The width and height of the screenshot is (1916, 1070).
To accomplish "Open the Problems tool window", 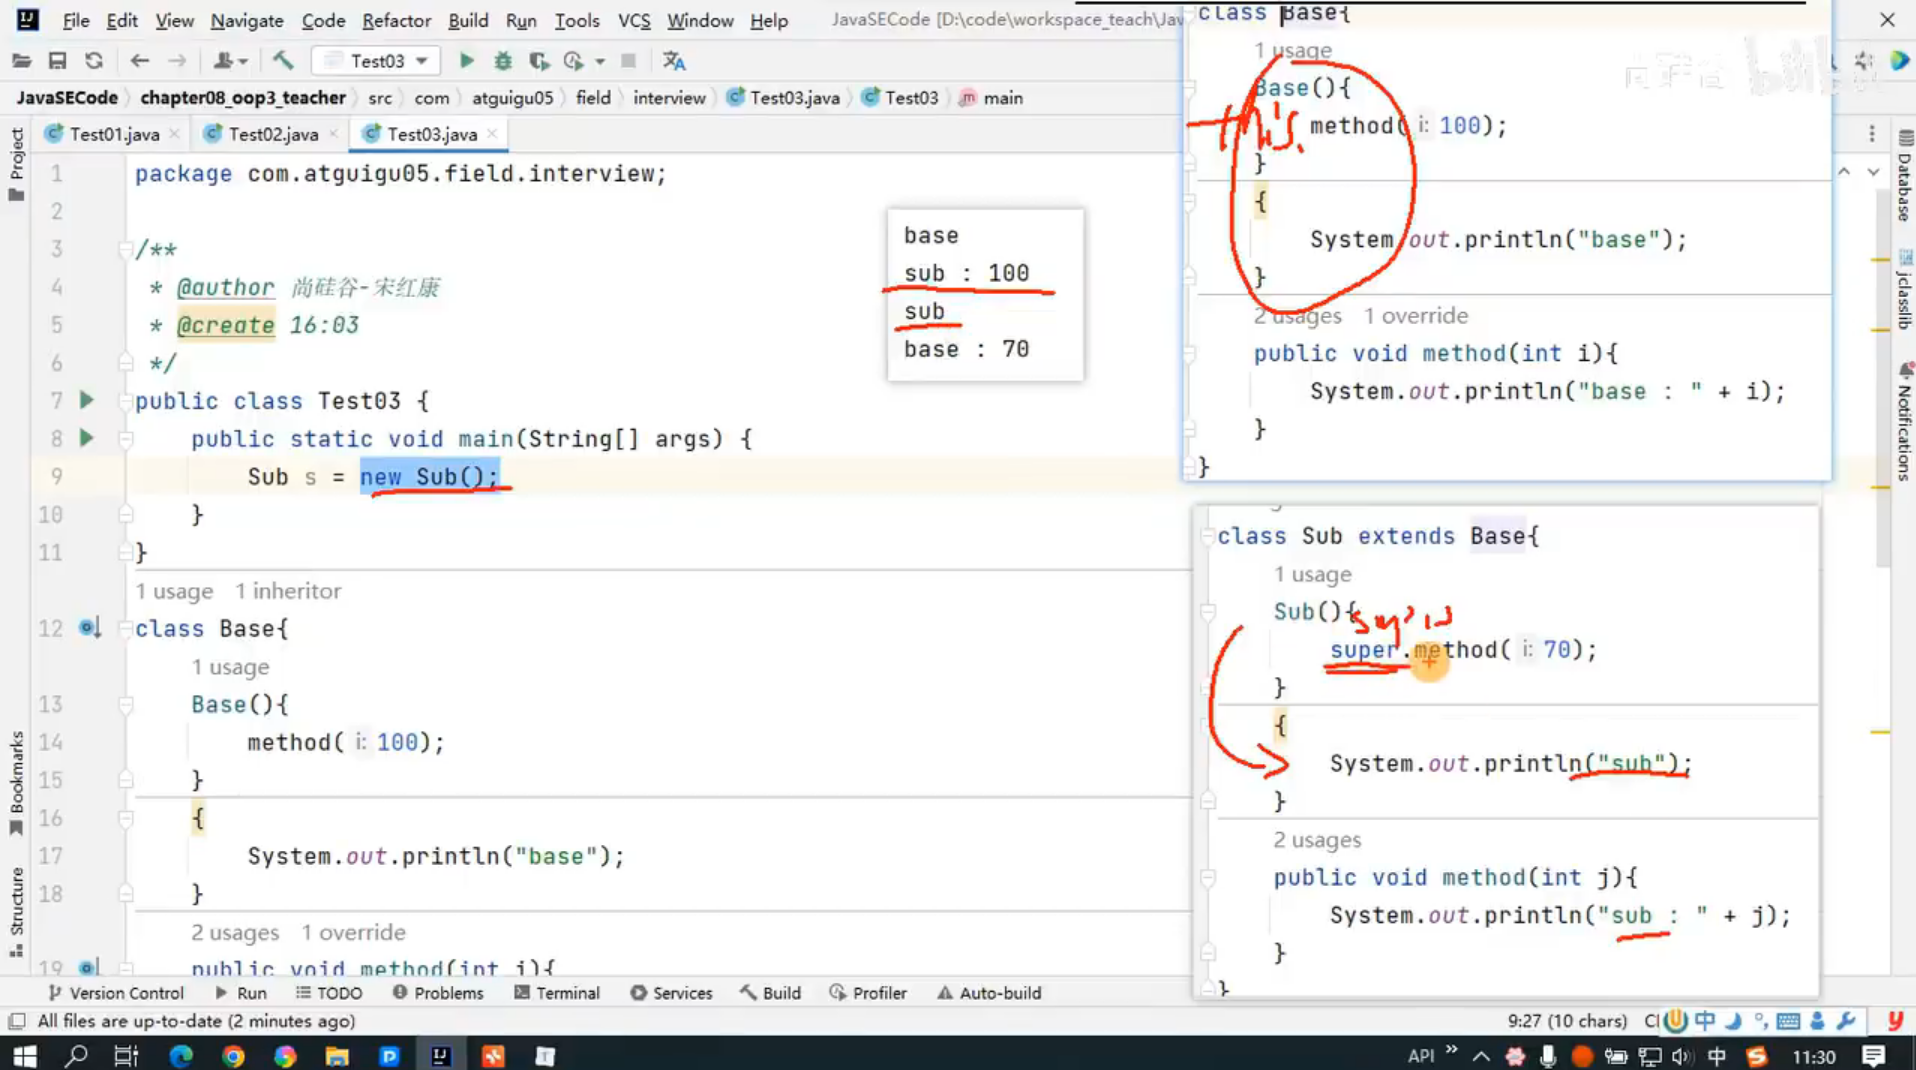I will click(438, 993).
